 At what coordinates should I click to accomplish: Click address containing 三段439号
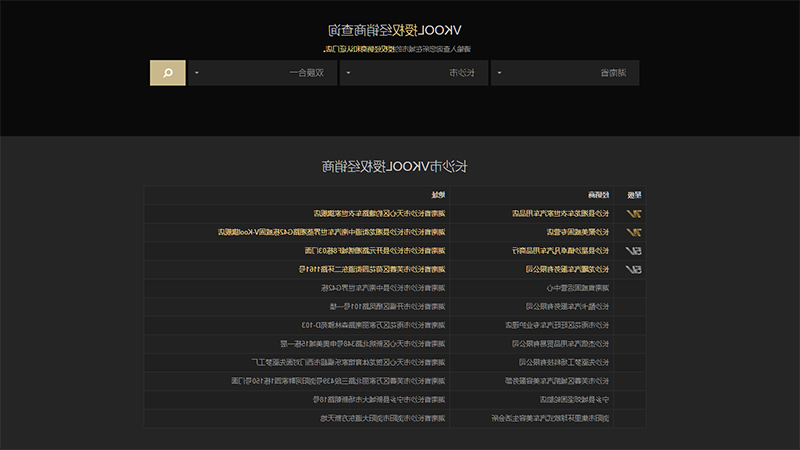(x=338, y=381)
